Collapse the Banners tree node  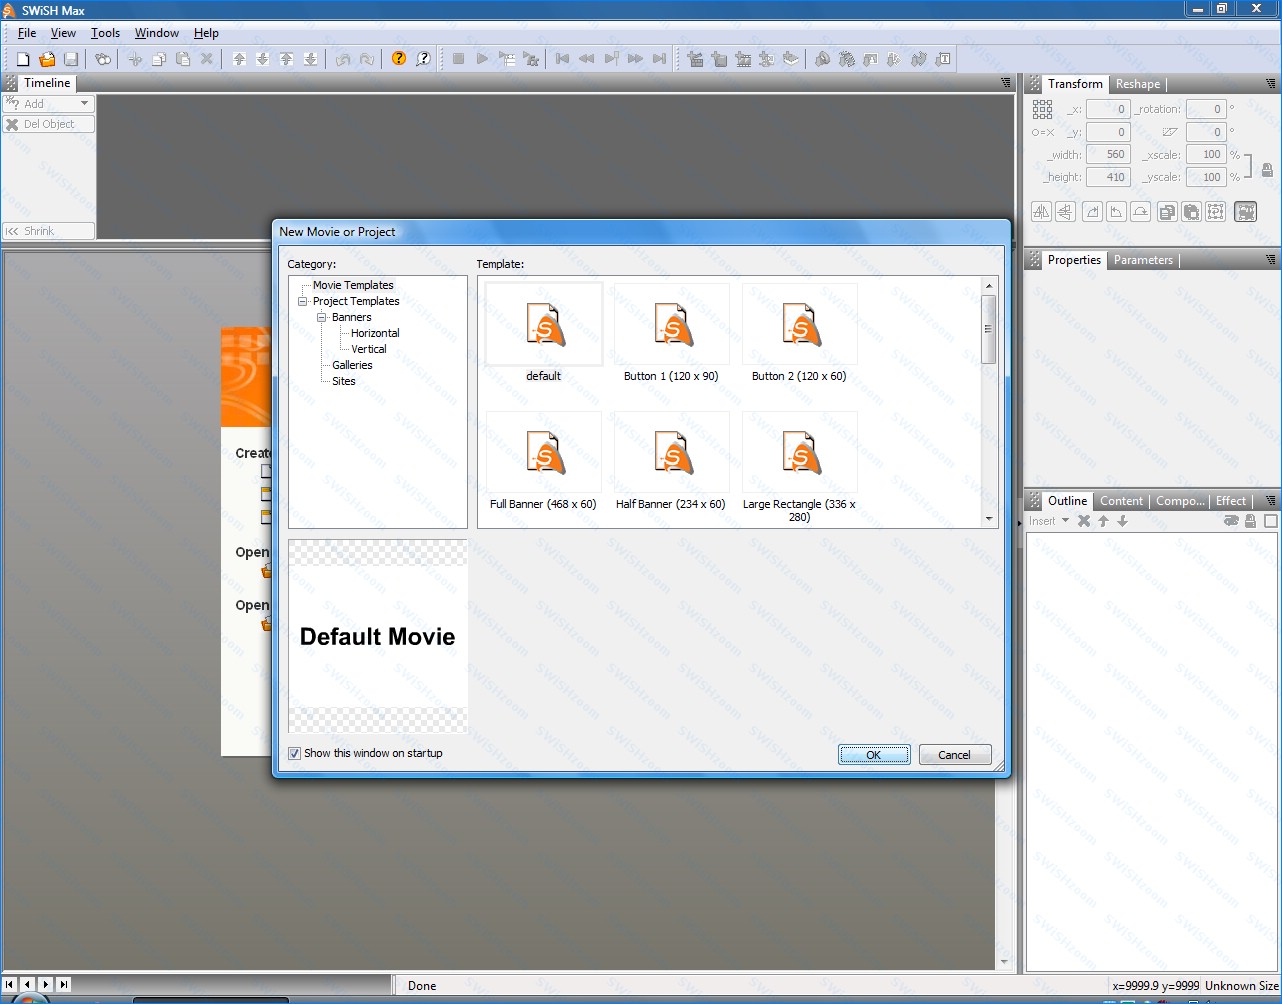[322, 317]
